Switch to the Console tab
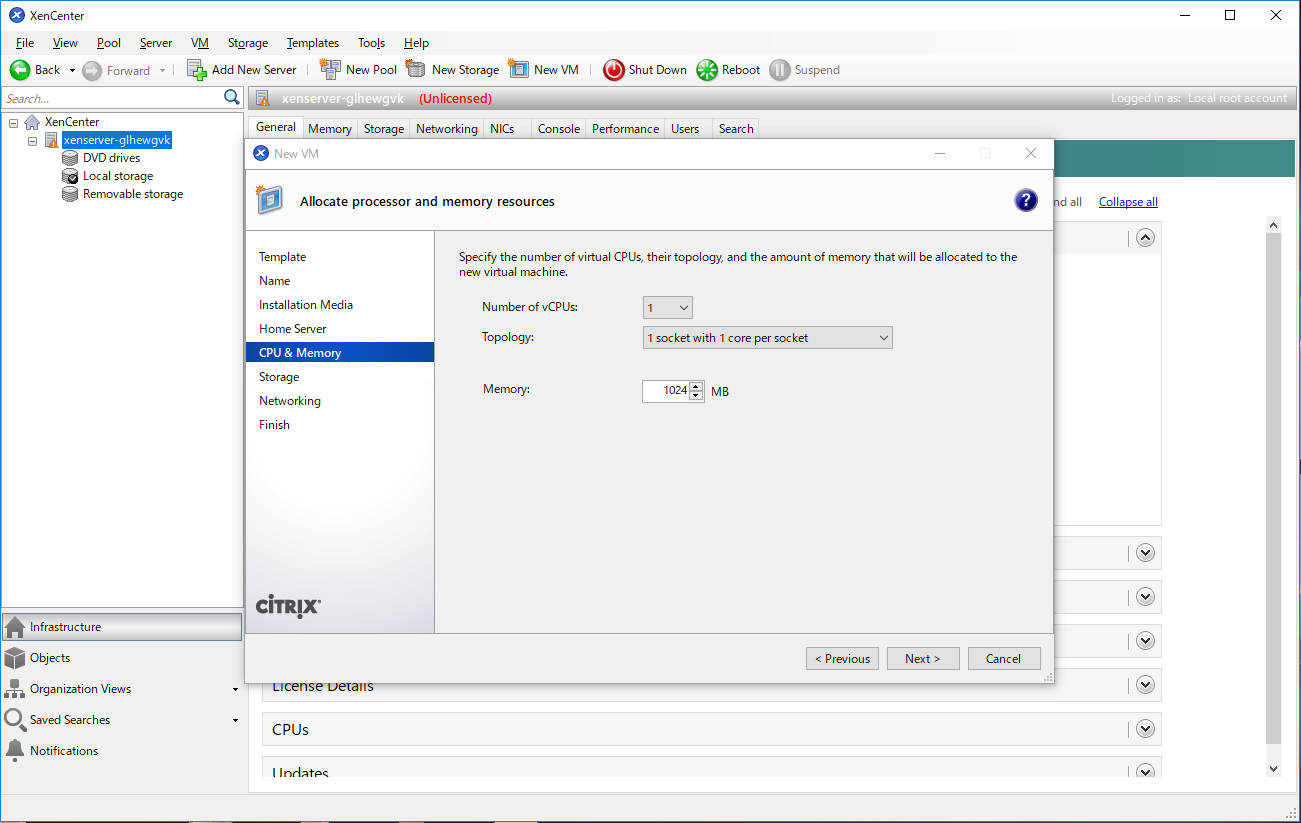Viewport: 1301px width, 823px height. 558,129
